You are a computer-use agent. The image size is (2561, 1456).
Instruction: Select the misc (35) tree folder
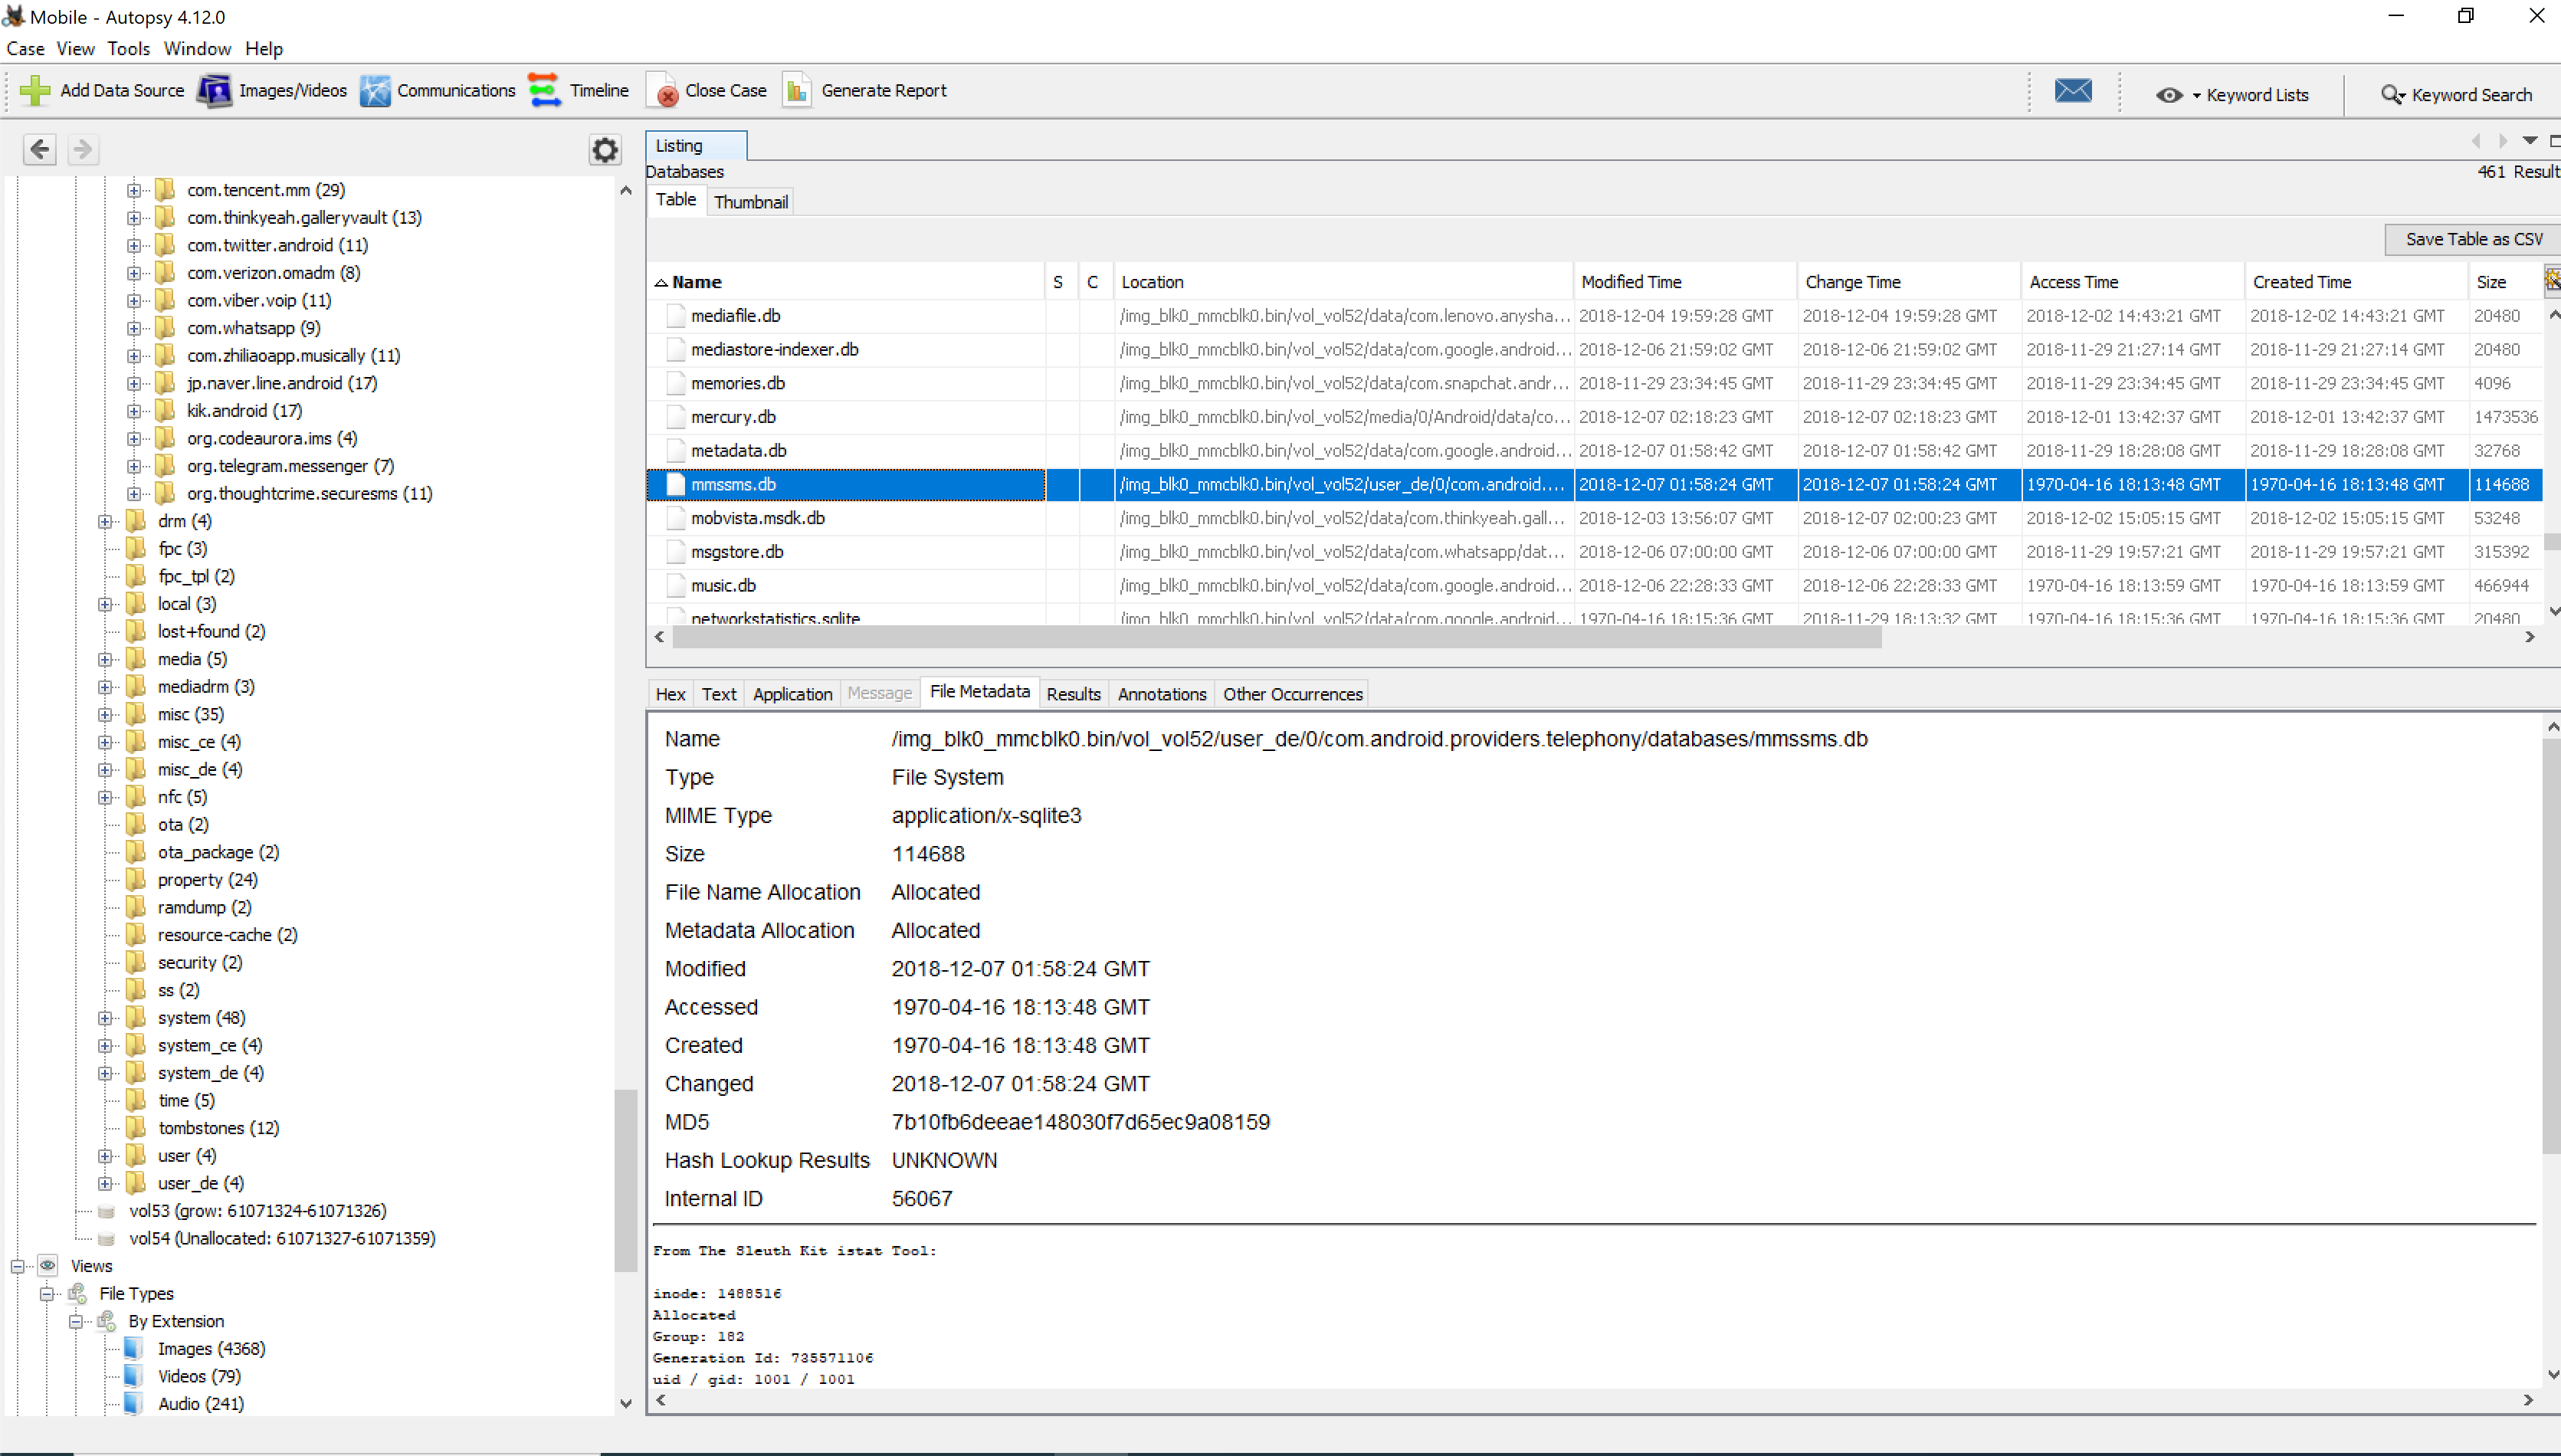click(190, 715)
